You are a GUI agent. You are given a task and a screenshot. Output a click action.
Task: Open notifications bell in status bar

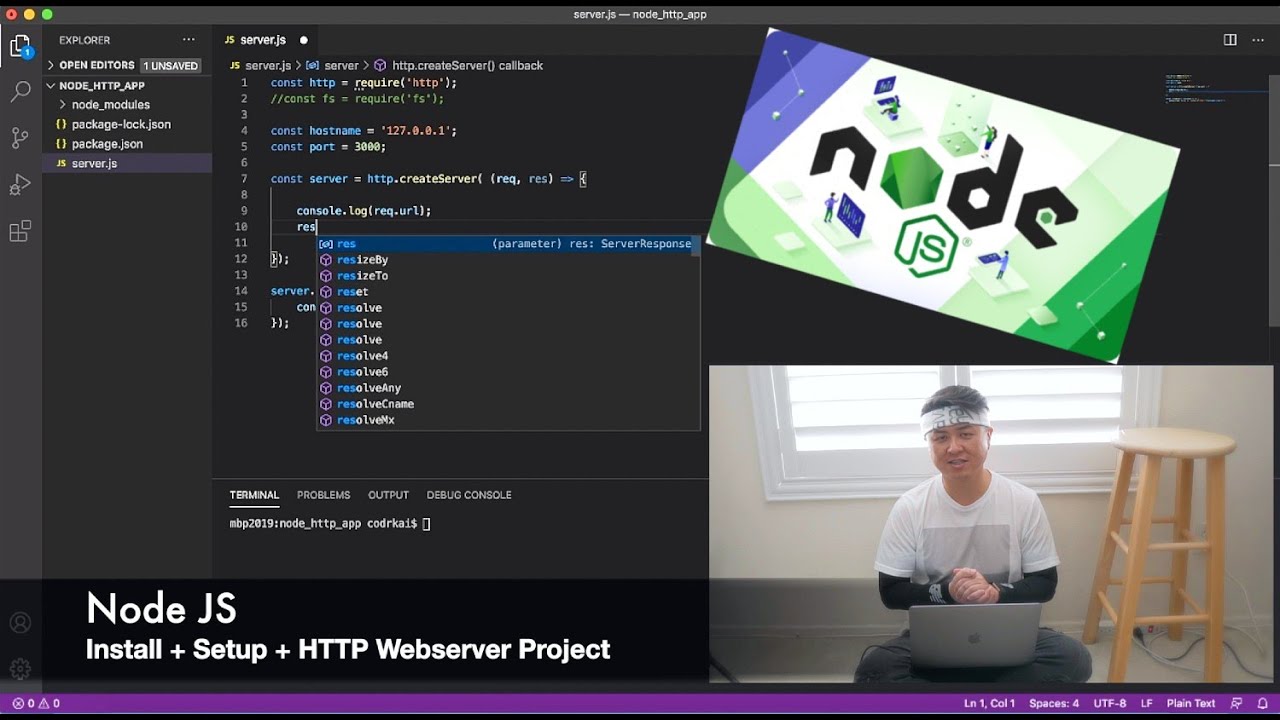[1262, 703]
